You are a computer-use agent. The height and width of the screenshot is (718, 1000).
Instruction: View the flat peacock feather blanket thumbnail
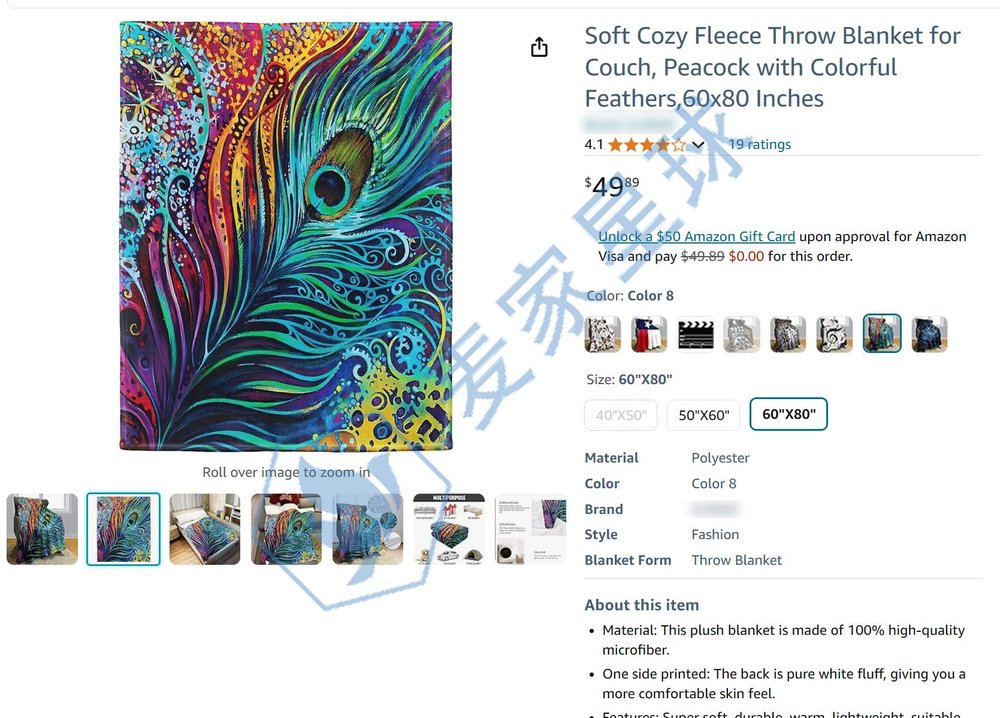(x=123, y=529)
